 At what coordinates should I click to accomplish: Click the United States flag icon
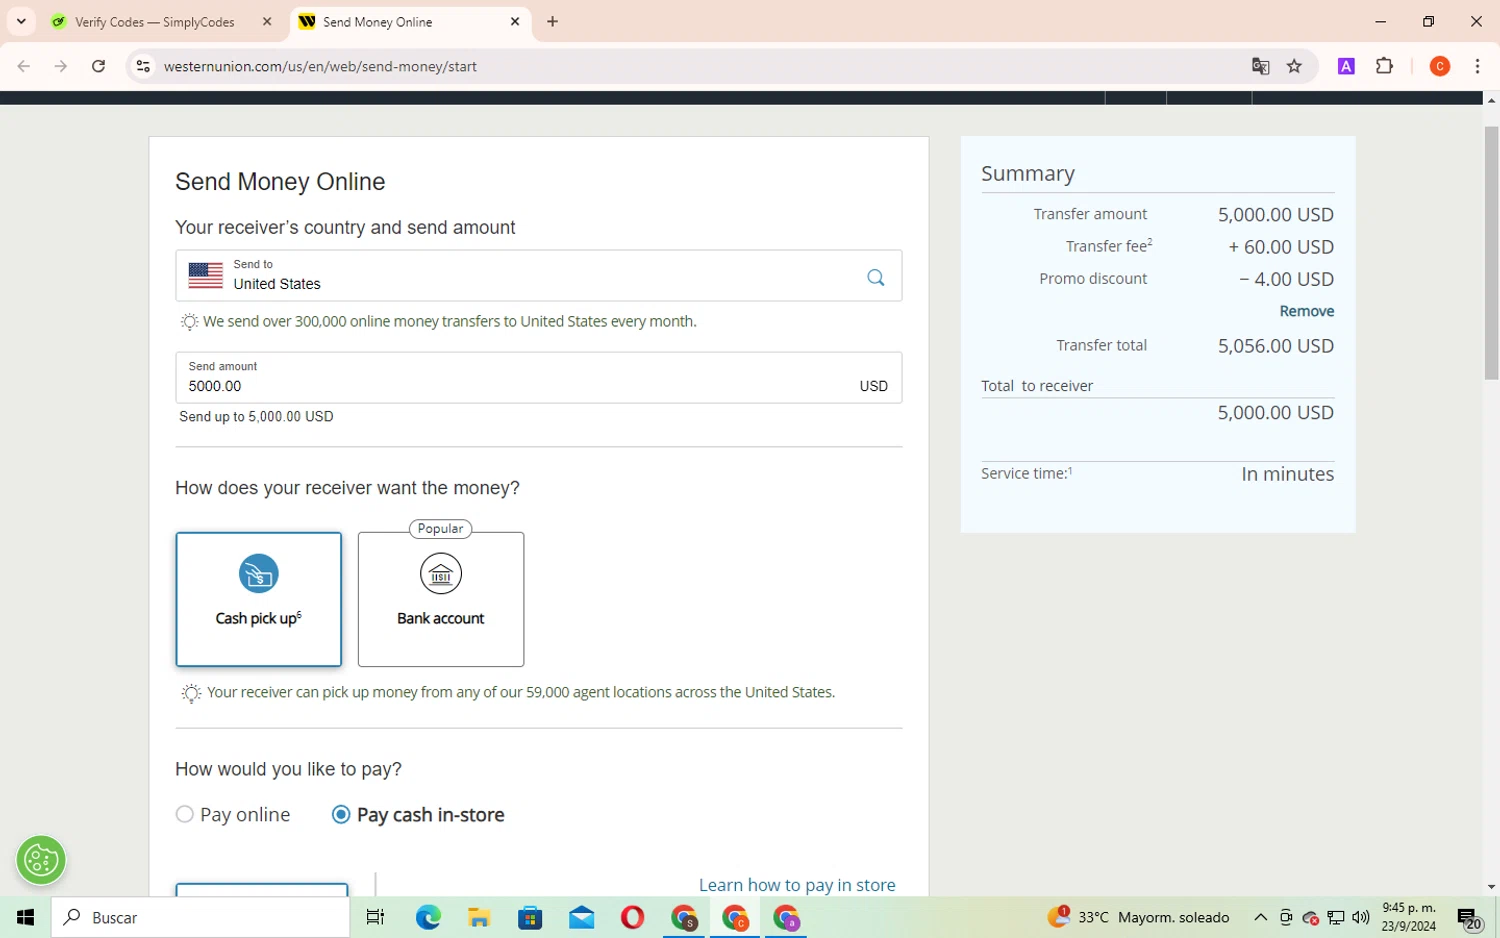point(205,275)
